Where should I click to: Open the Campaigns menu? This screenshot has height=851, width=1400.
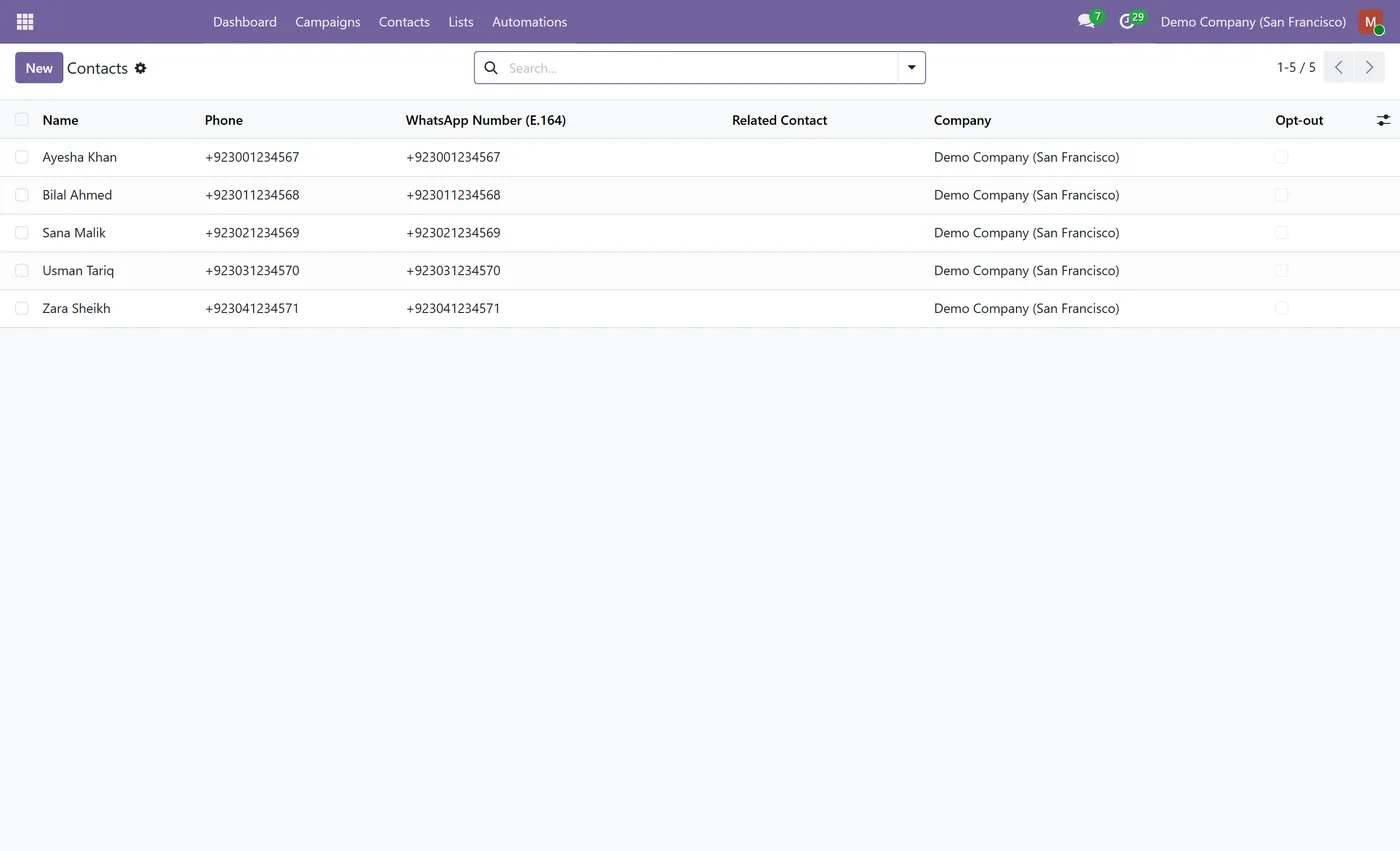click(x=328, y=22)
